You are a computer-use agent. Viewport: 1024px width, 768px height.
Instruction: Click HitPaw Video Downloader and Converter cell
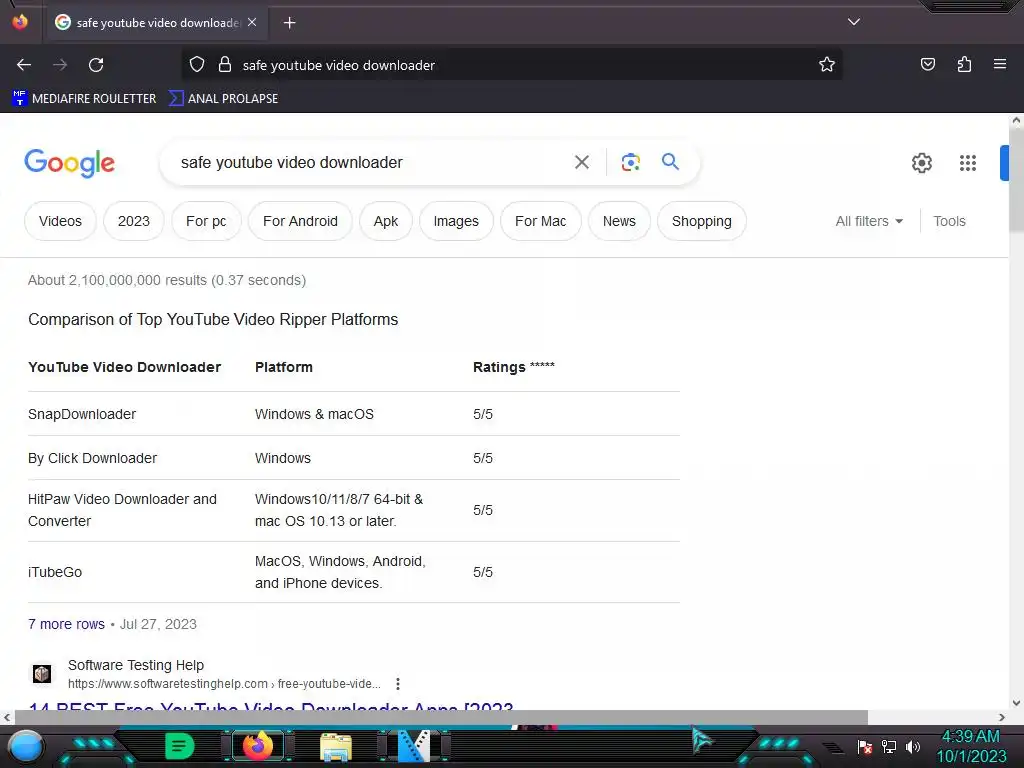pos(122,510)
